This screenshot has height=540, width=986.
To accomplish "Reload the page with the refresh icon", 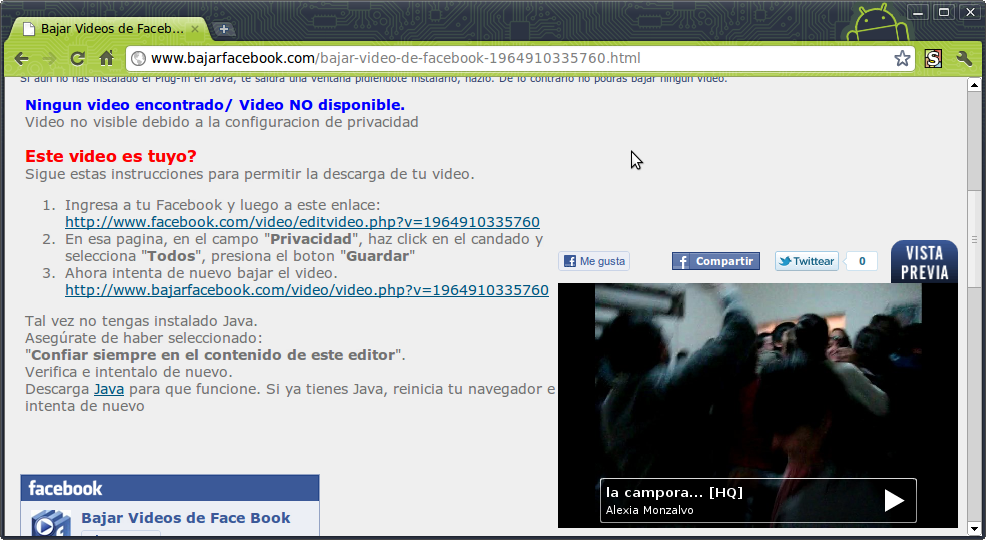I will [77, 58].
